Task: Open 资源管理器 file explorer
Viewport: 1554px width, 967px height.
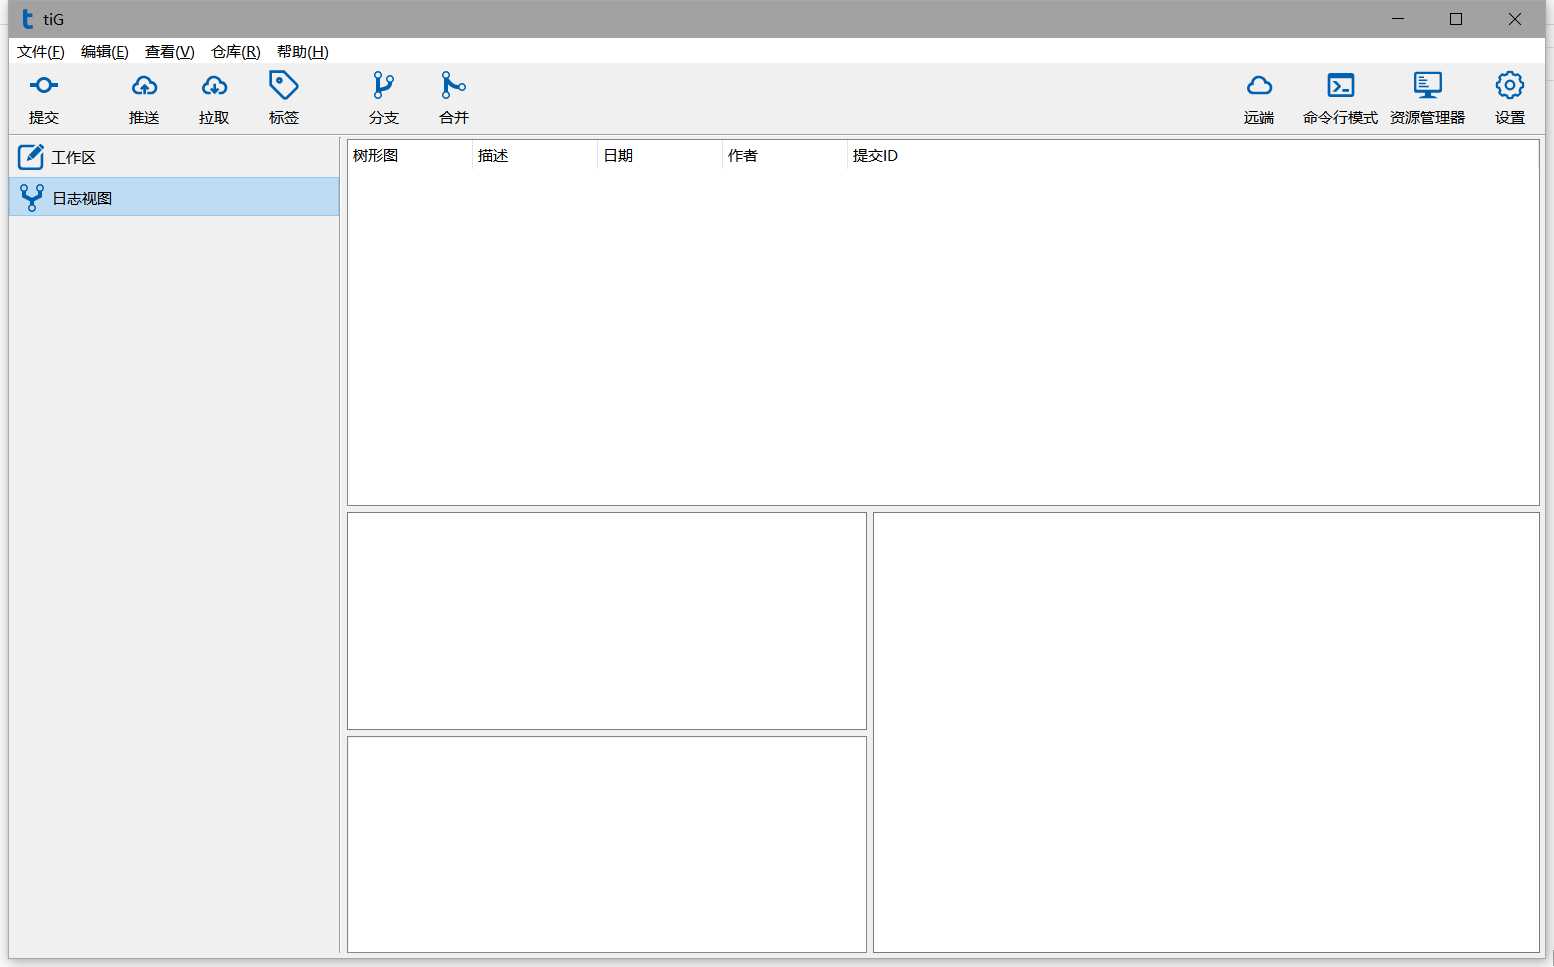Action: point(1427,97)
